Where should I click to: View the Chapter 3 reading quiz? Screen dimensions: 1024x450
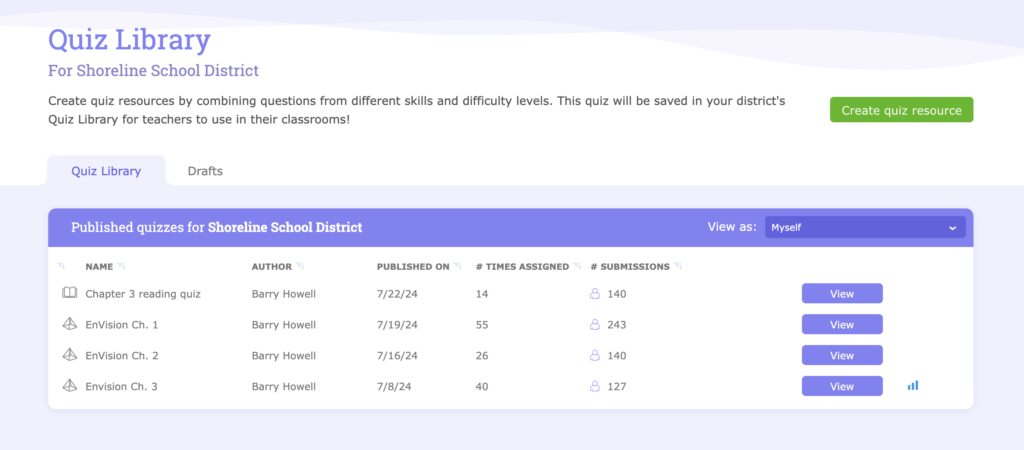(x=842, y=293)
